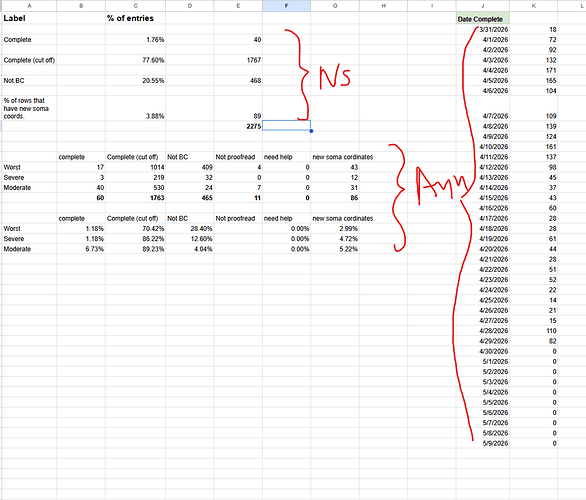The width and height of the screenshot is (586, 500).
Task: Select the 77.60% Complete (cut off) cell
Action: coord(135,60)
